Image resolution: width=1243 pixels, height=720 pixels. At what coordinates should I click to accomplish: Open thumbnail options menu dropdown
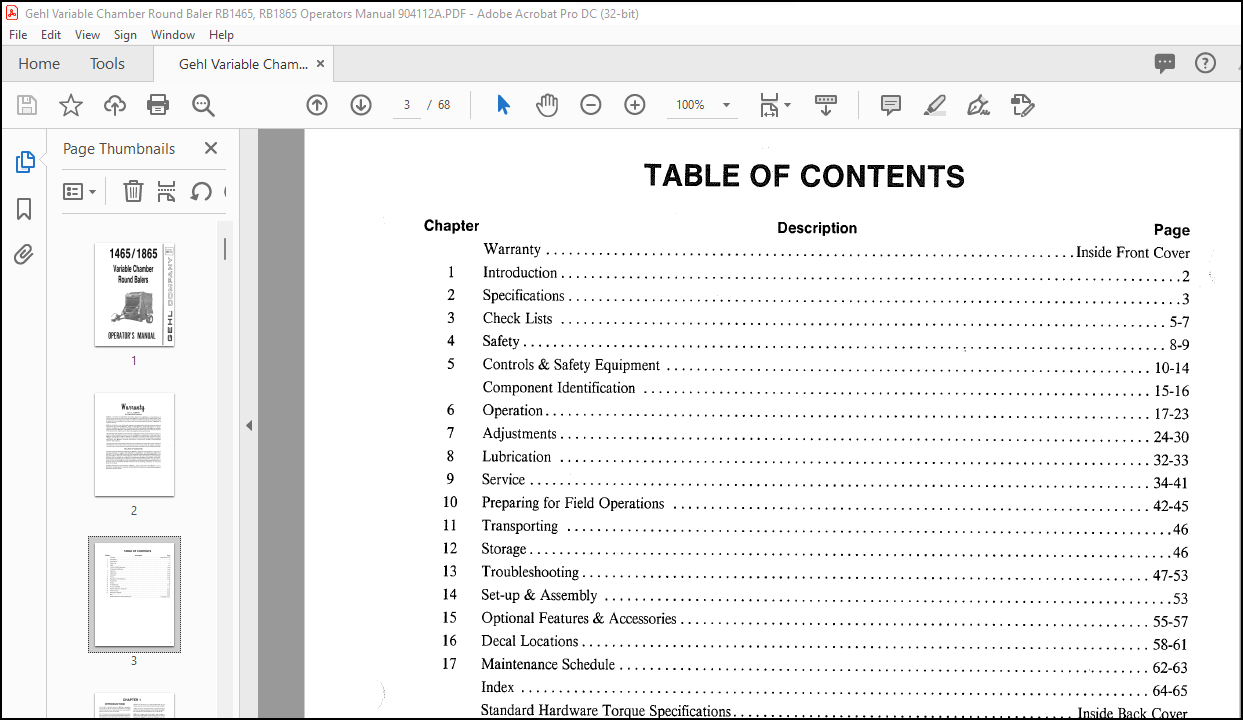[80, 191]
